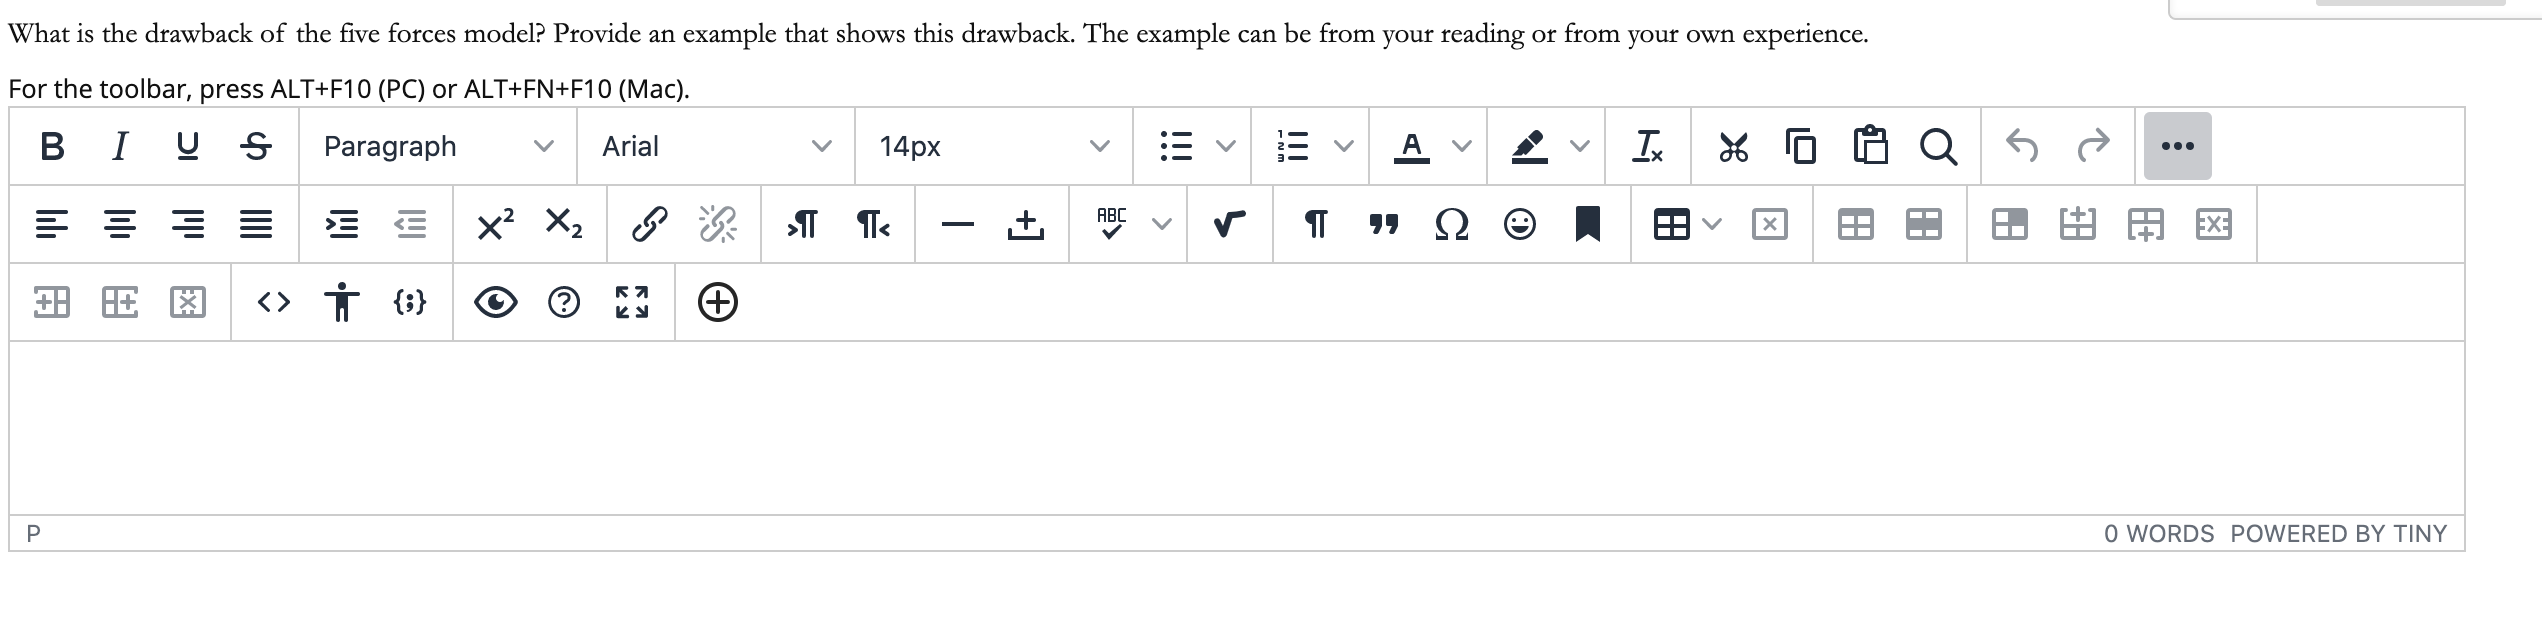The width and height of the screenshot is (2542, 622).
Task: Paste from clipboard
Action: (1870, 146)
